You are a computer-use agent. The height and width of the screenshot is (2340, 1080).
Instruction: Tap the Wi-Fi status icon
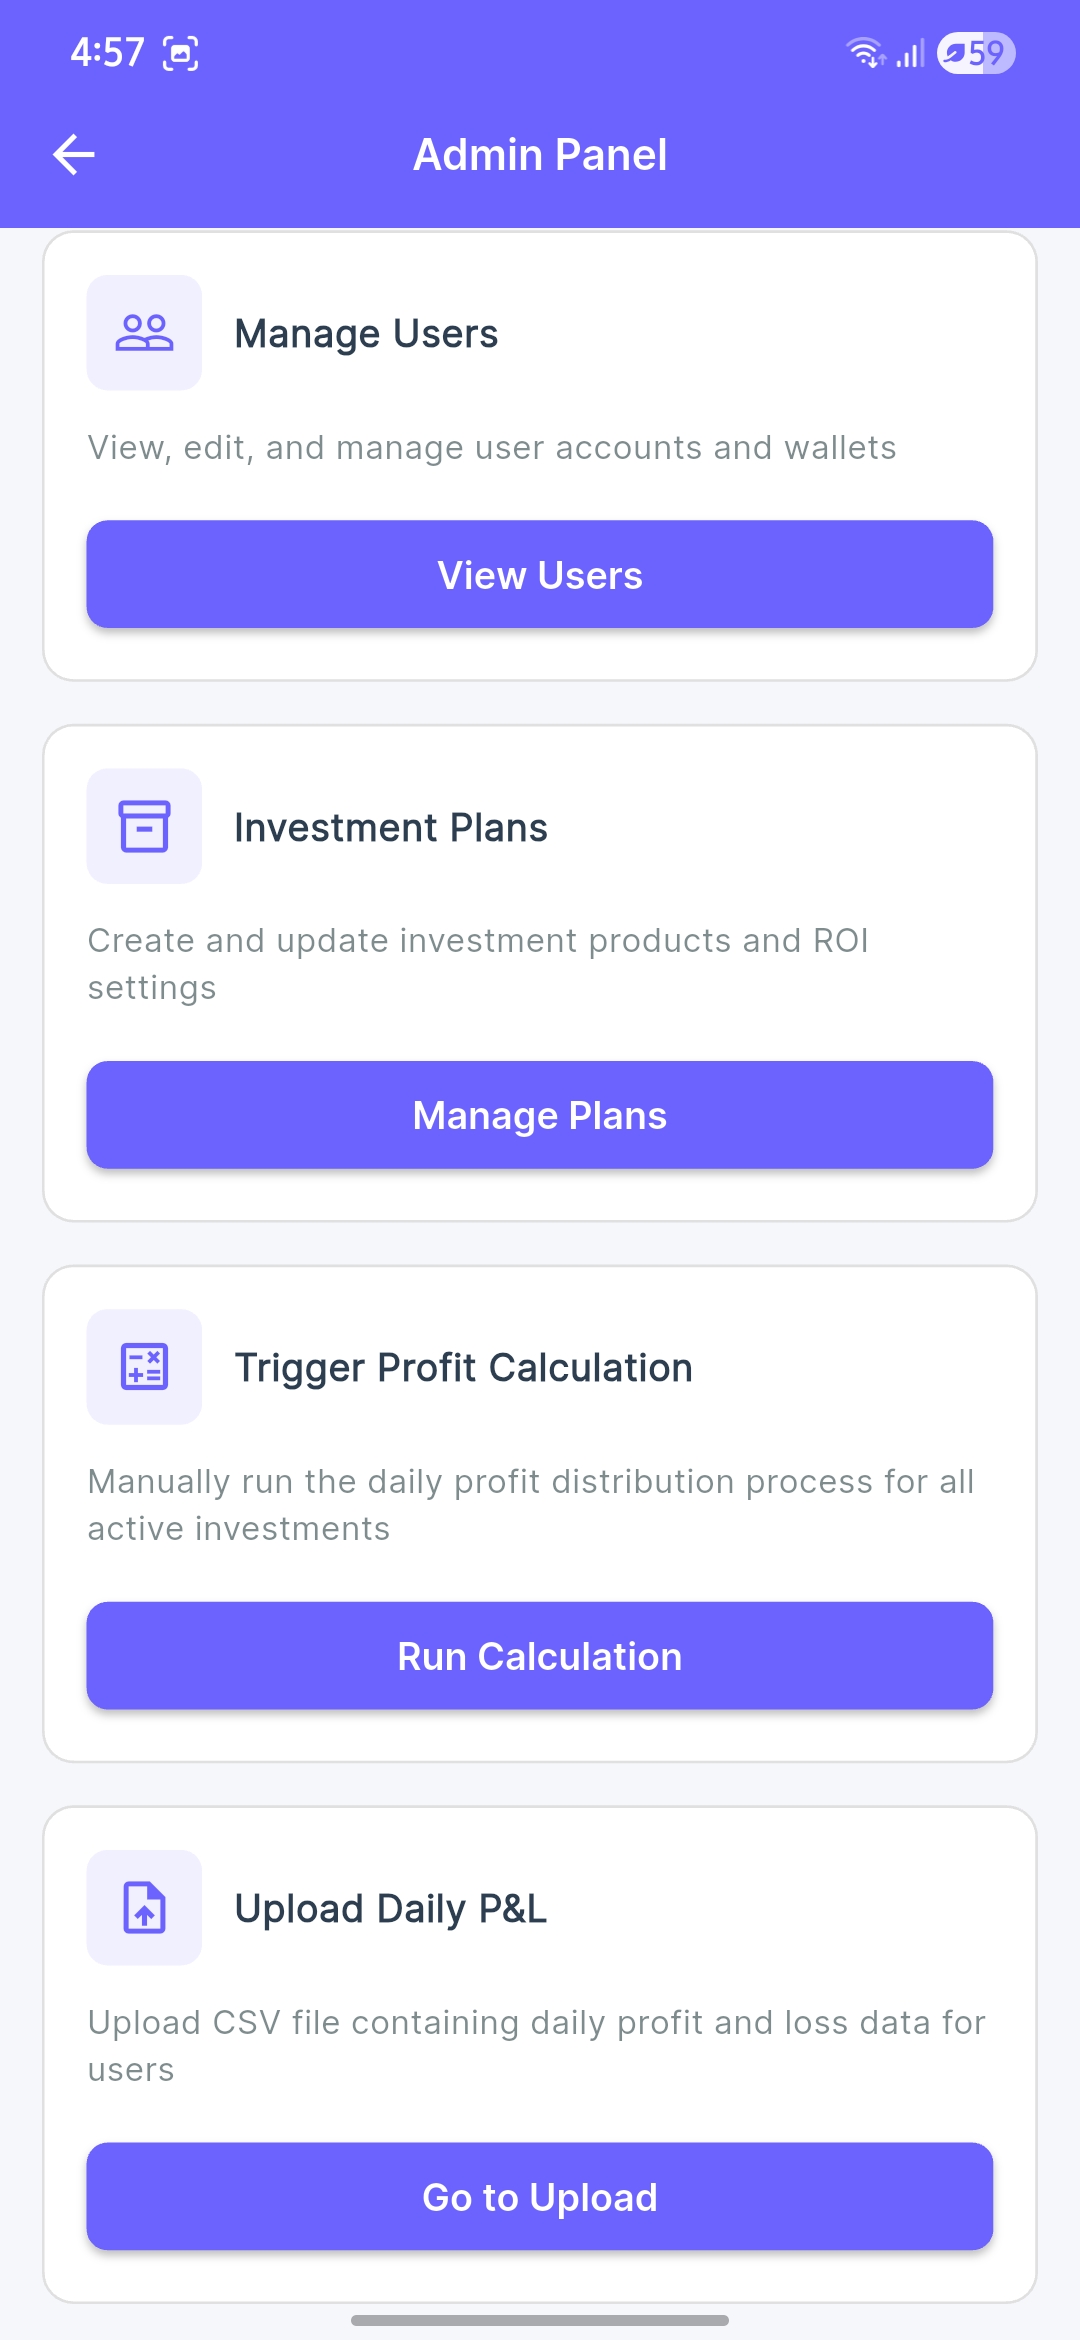[x=865, y=53]
